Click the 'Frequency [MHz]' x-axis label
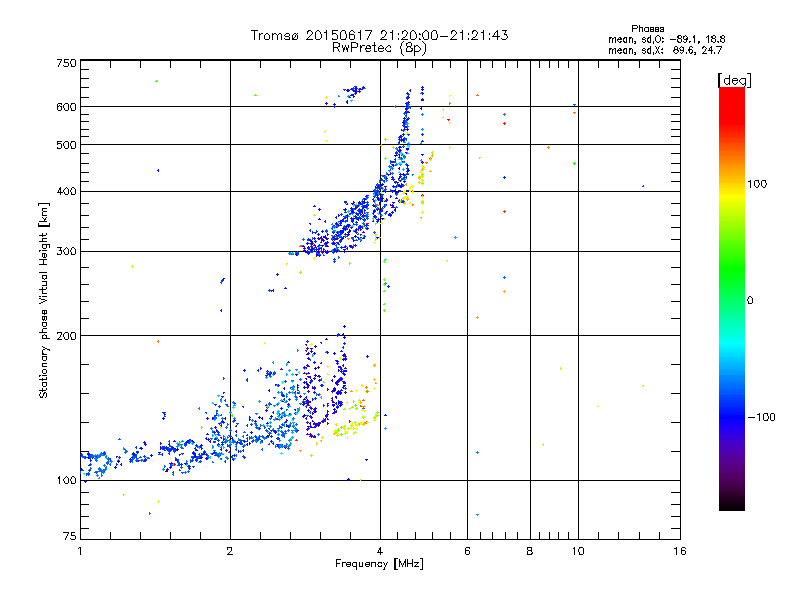Image resolution: width=800 pixels, height=600 pixels. pos(379,564)
